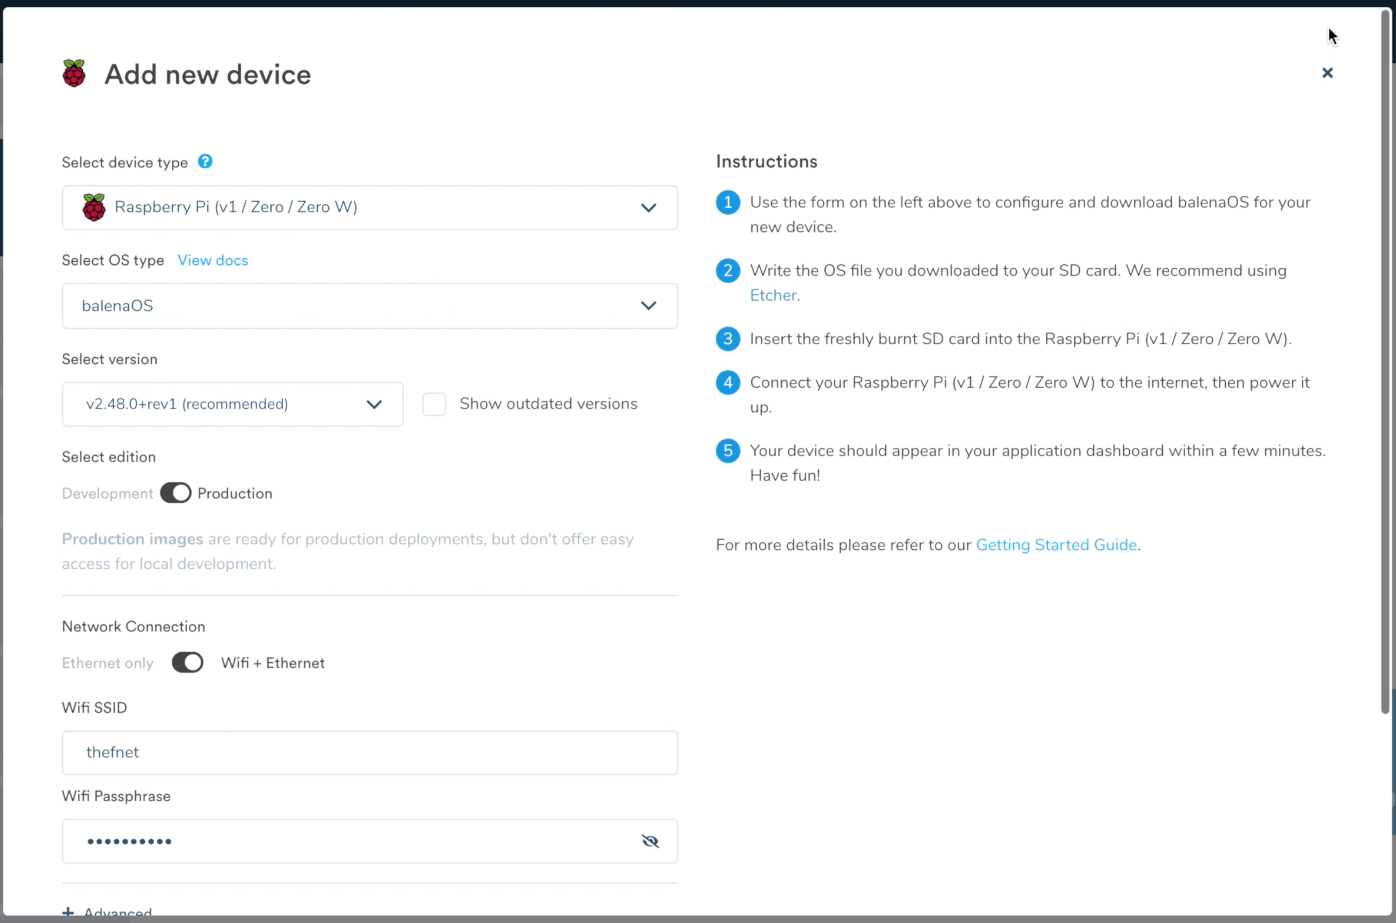The width and height of the screenshot is (1396, 923).
Task: Open the Etcher link in instructions
Action: (x=773, y=295)
